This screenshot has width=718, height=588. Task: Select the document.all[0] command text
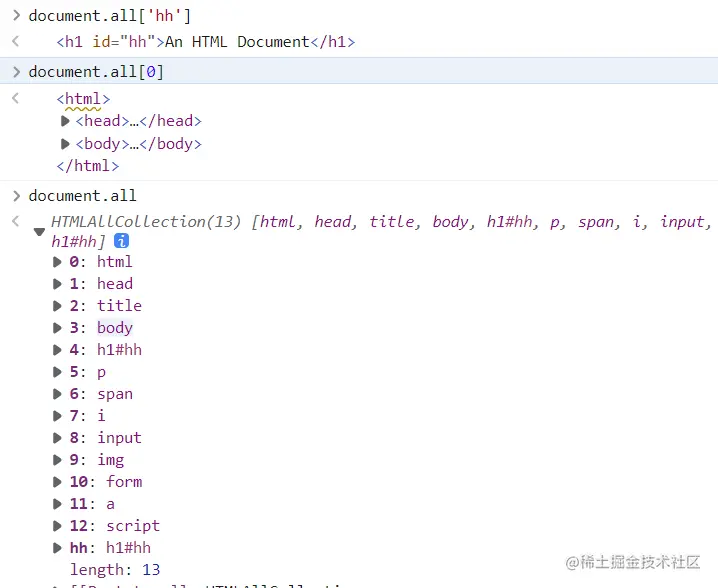96,72
